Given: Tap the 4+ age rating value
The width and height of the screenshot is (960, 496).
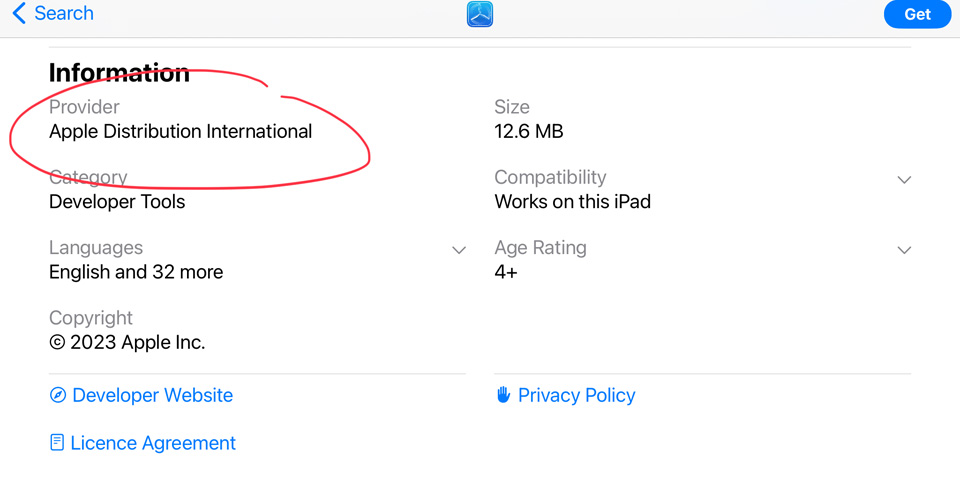Looking at the screenshot, I should (x=506, y=272).
